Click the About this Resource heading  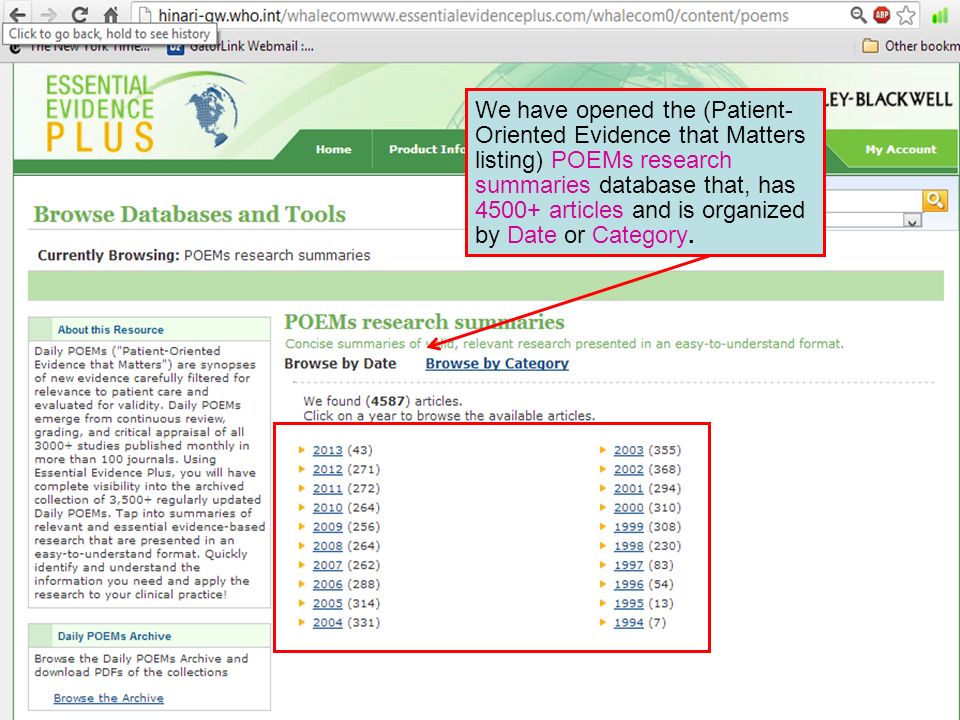(x=111, y=329)
